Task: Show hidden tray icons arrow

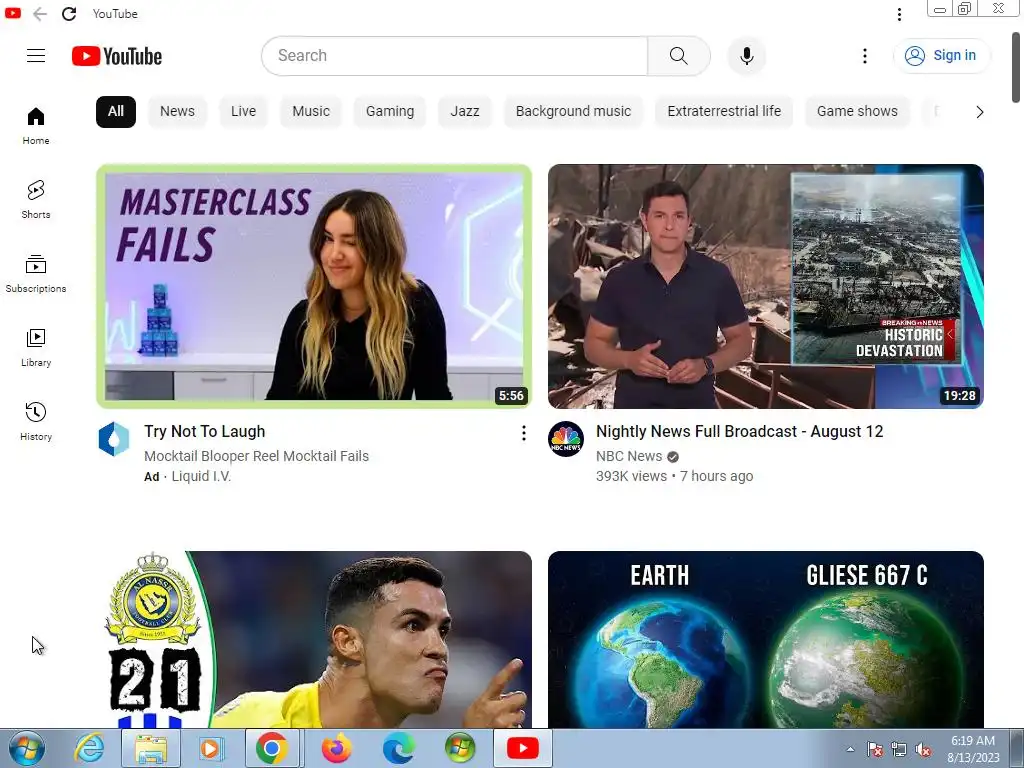Action: pyautogui.click(x=850, y=750)
